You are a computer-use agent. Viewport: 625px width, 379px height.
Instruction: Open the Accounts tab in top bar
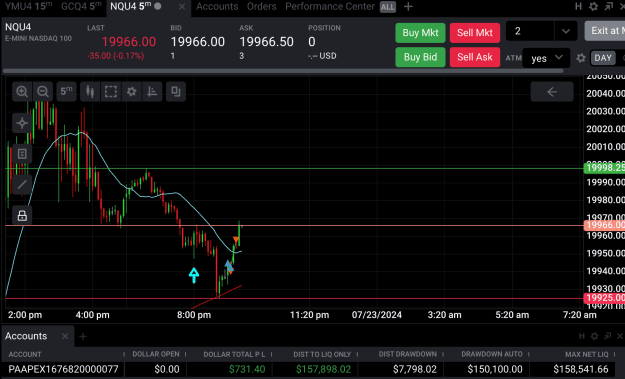pyautogui.click(x=217, y=6)
